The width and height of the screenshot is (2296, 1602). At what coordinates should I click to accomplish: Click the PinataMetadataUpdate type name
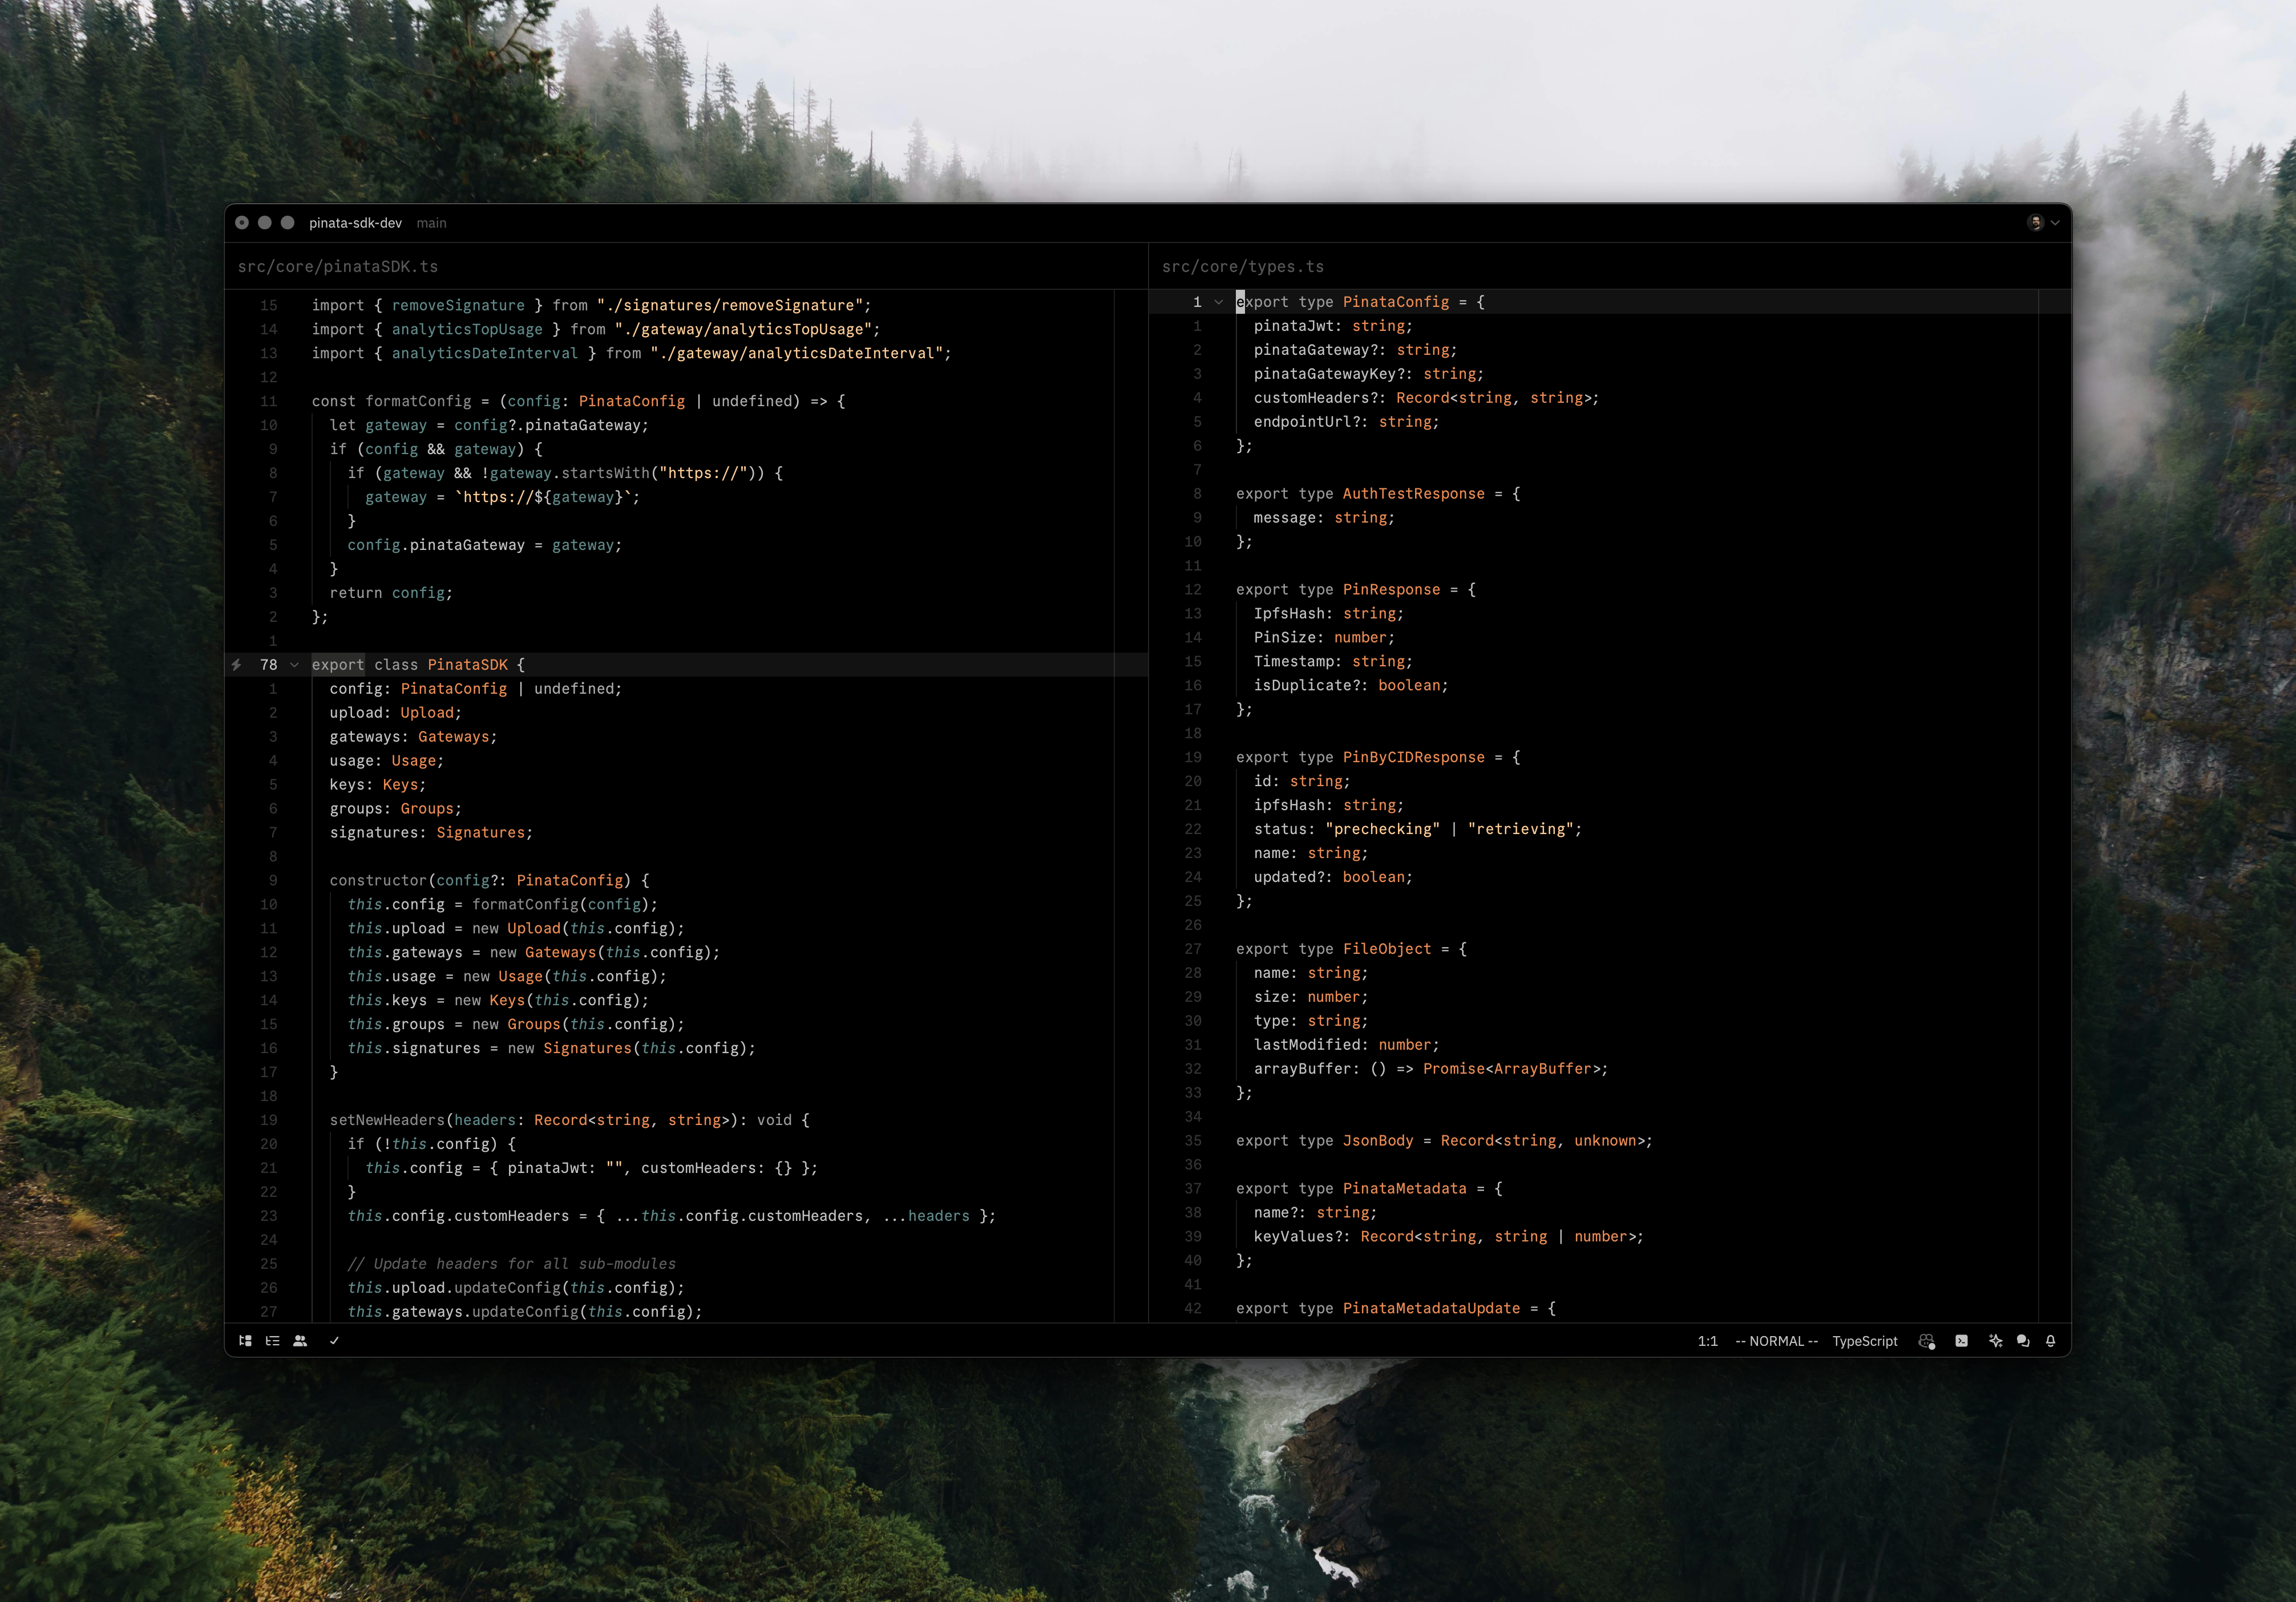(x=1431, y=1309)
